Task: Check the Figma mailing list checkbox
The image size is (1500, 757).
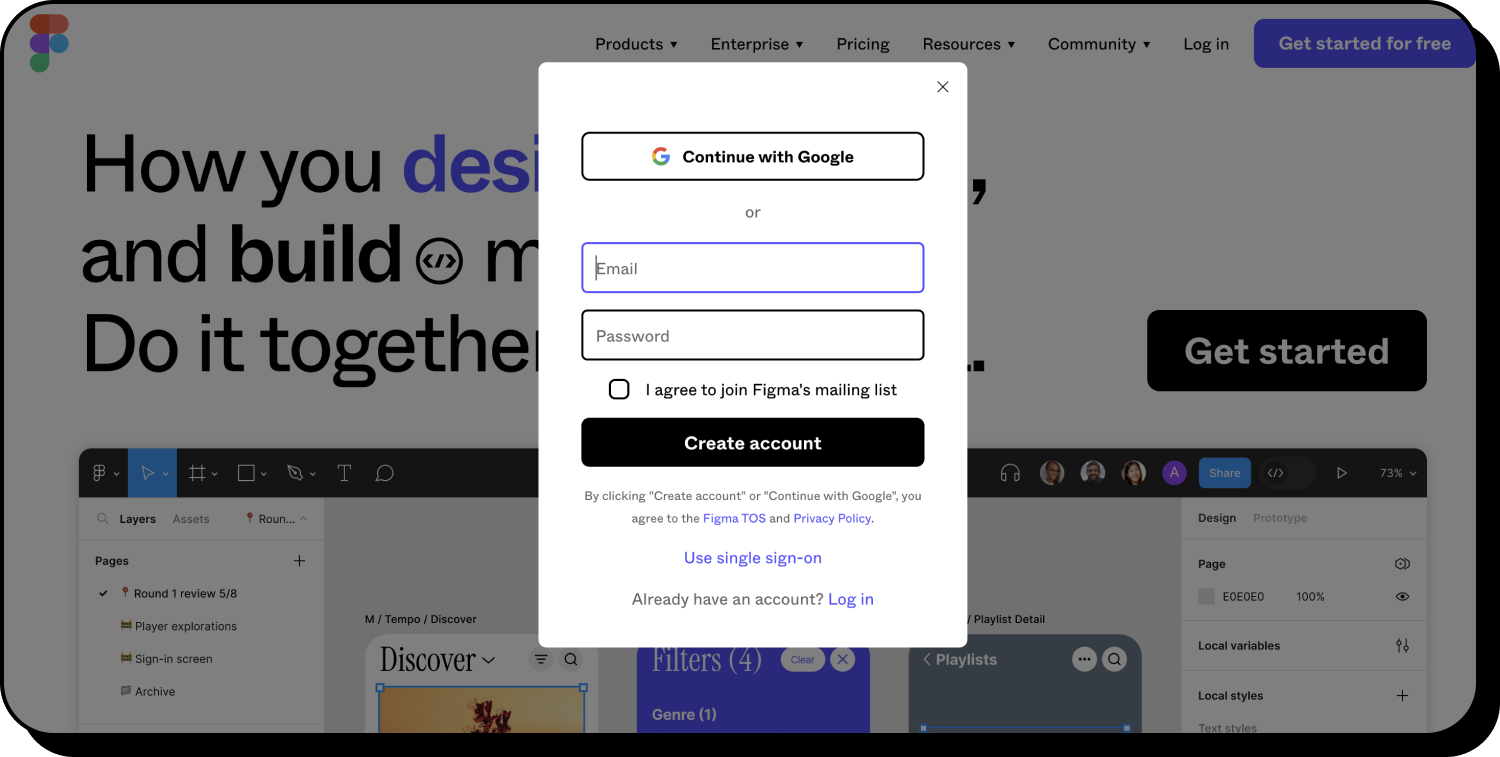Action: pos(619,389)
